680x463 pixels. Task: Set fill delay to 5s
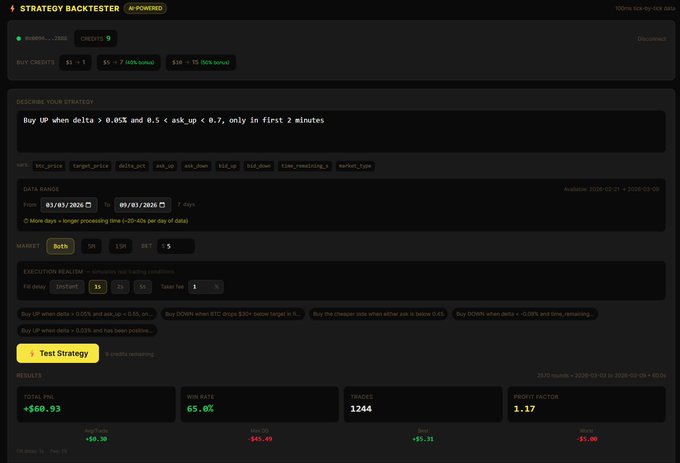[143, 286]
